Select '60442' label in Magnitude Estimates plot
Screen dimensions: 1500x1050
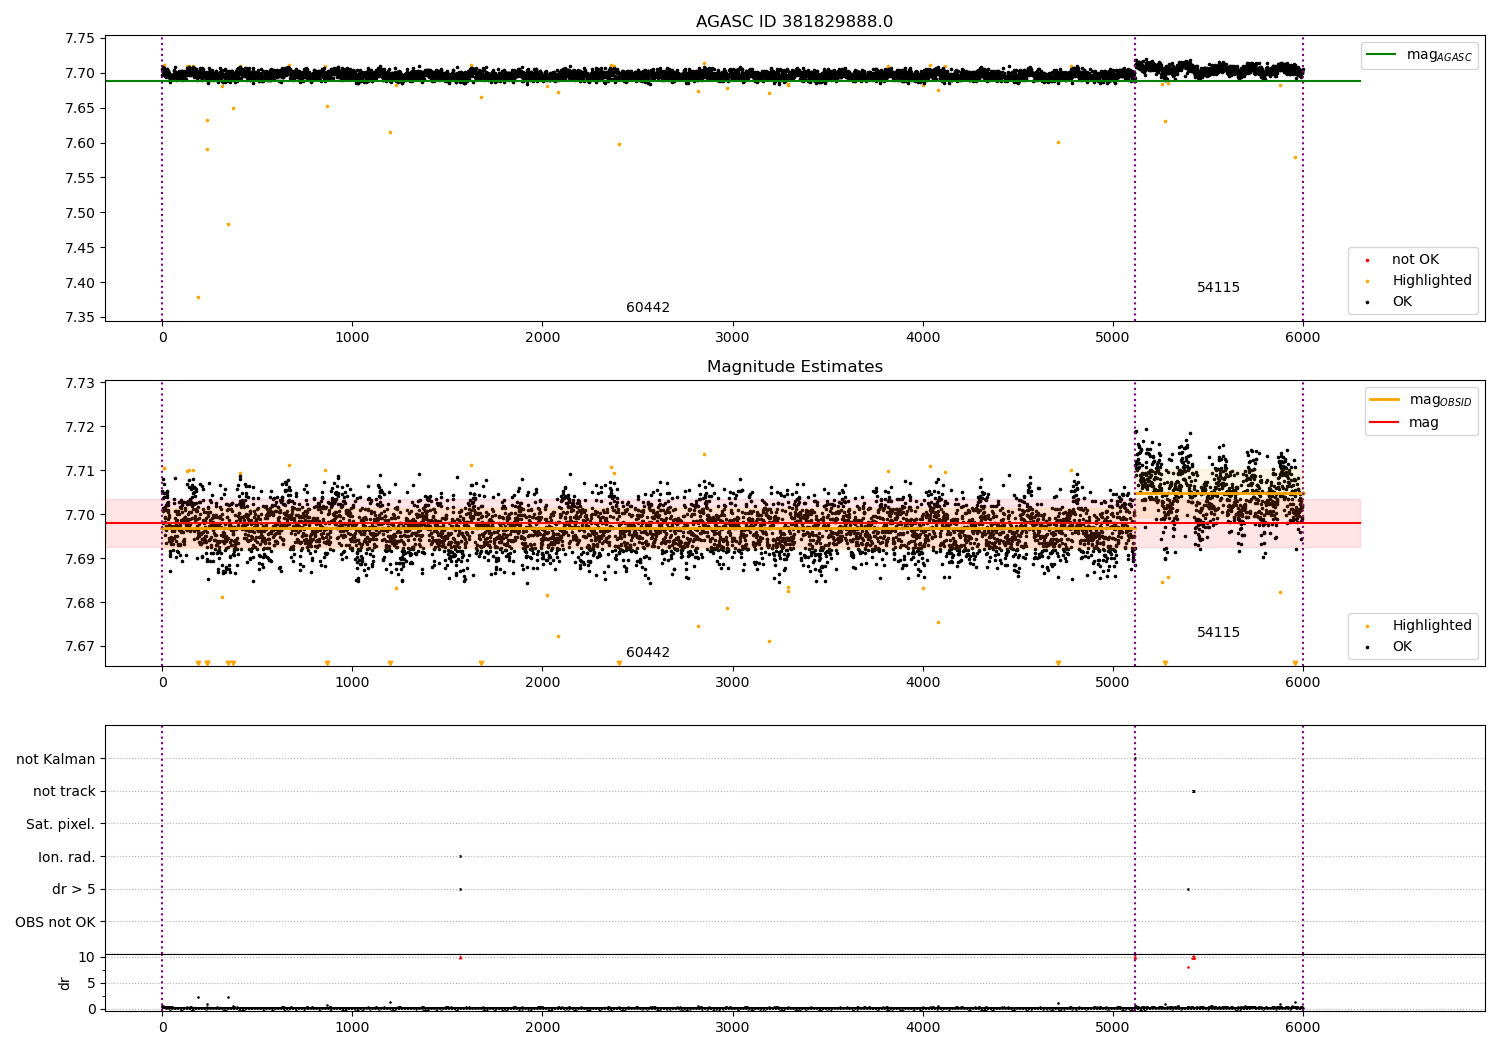coord(648,653)
